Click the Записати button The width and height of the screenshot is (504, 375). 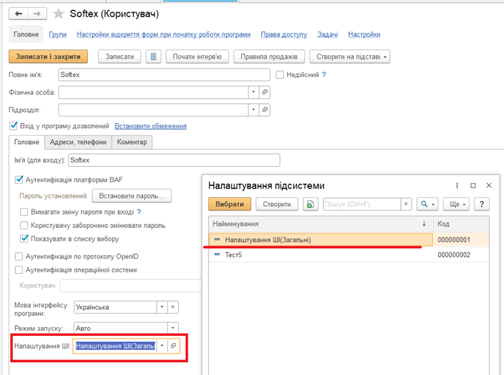click(120, 57)
